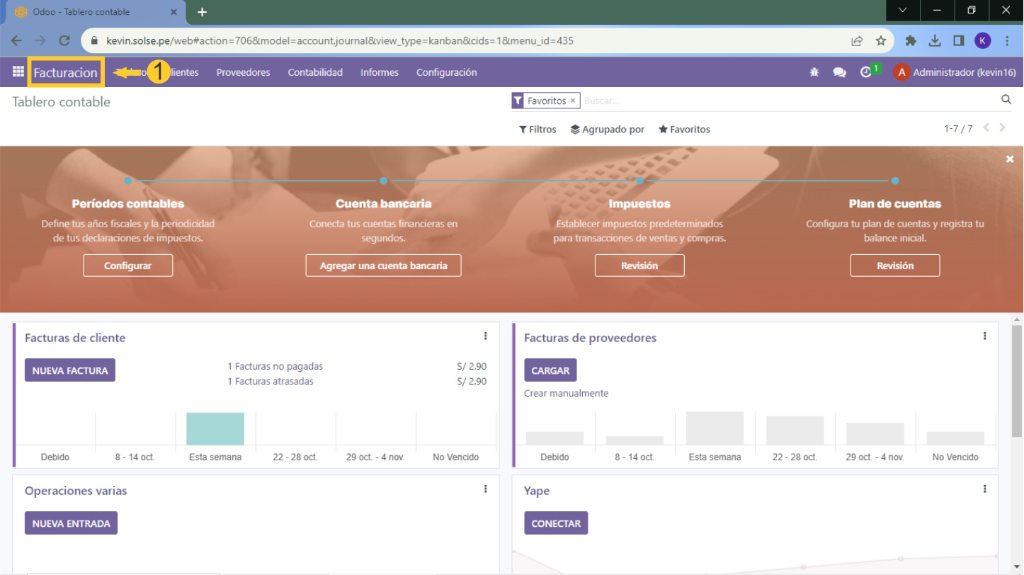Open Administrador user account menu

(x=954, y=72)
